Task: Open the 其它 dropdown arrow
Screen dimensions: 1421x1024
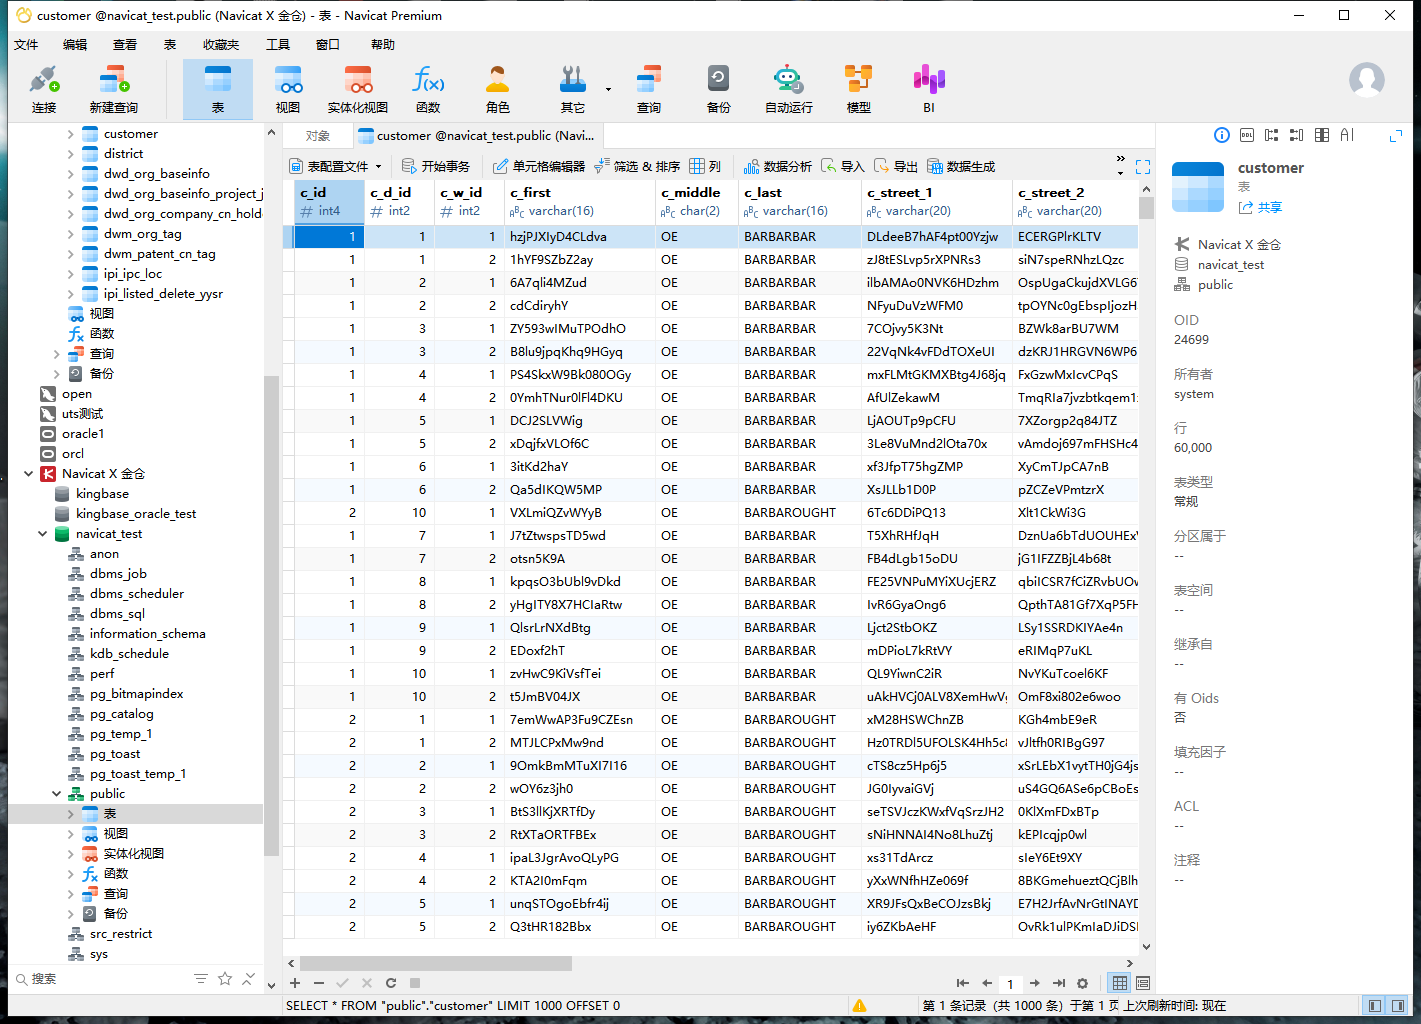Action: (x=608, y=89)
